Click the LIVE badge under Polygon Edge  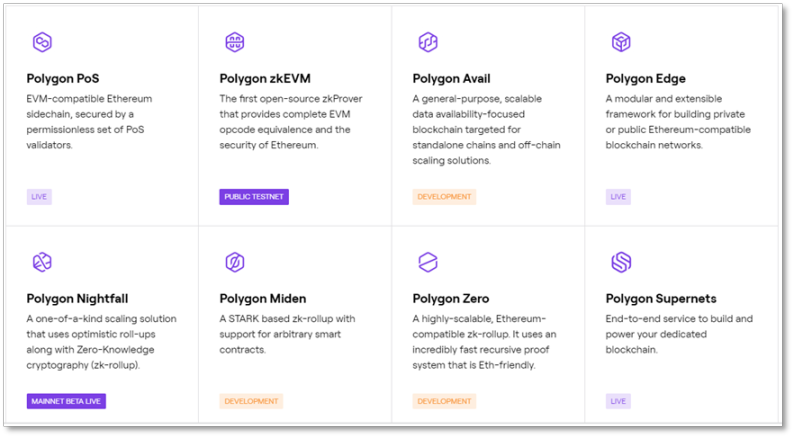coord(618,196)
